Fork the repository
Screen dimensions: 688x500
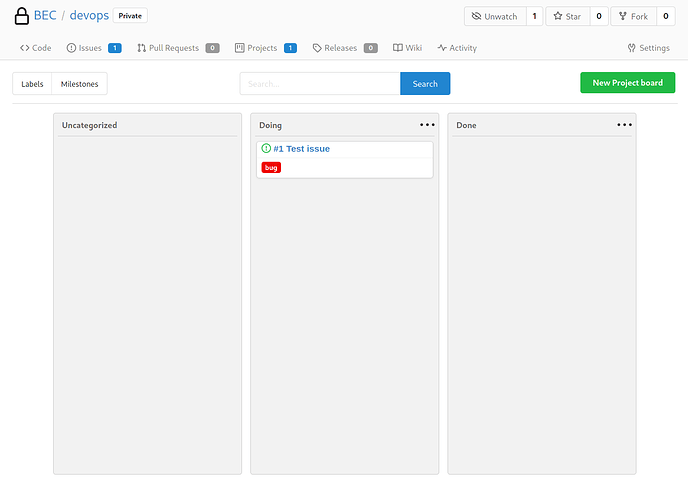(633, 16)
